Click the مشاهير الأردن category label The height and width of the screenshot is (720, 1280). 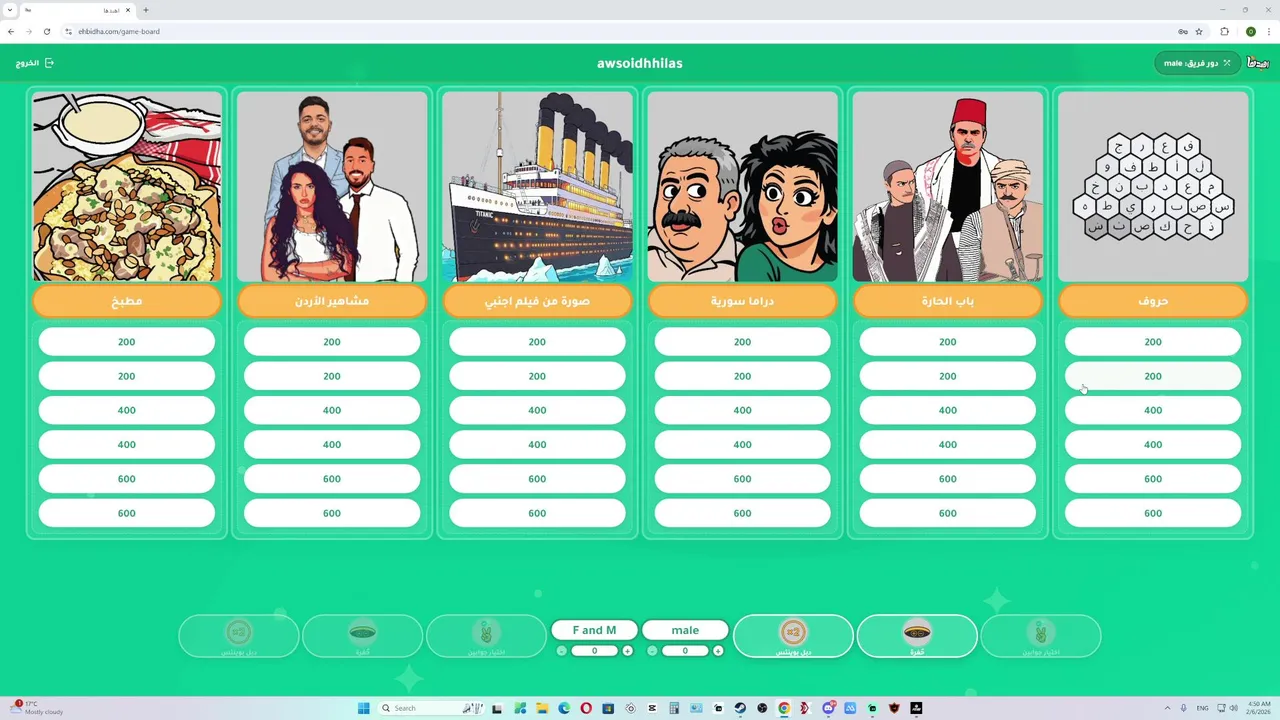332,300
